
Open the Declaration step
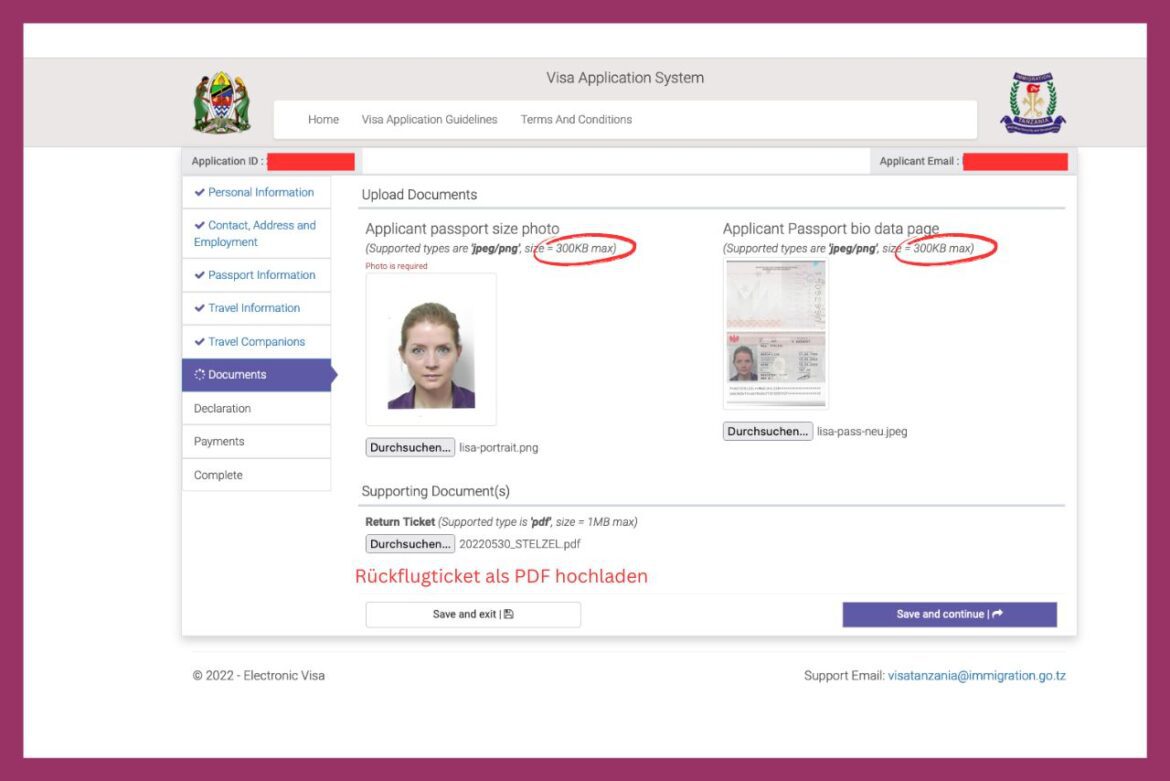256,409
